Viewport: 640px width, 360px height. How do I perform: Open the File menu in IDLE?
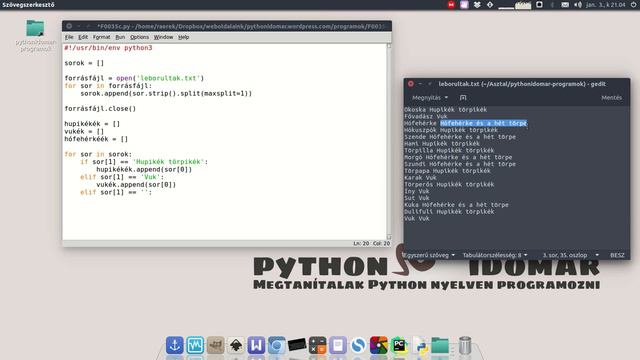69,37
